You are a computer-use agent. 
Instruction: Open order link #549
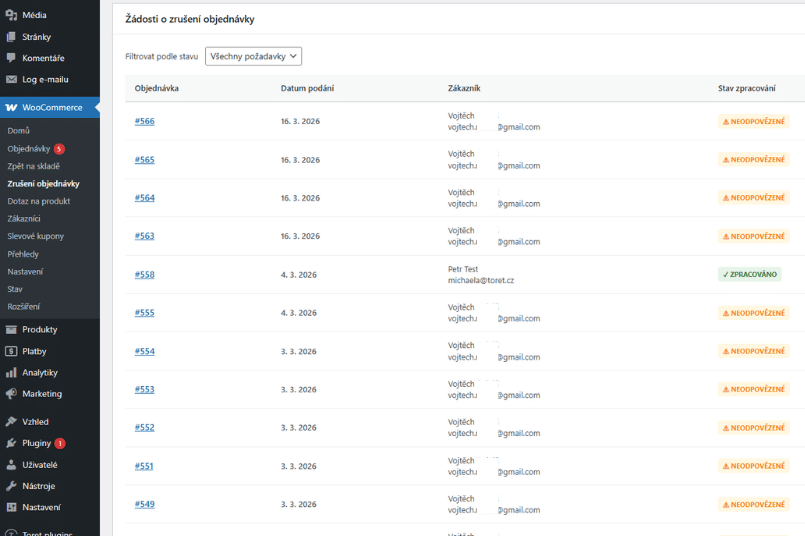(x=145, y=504)
